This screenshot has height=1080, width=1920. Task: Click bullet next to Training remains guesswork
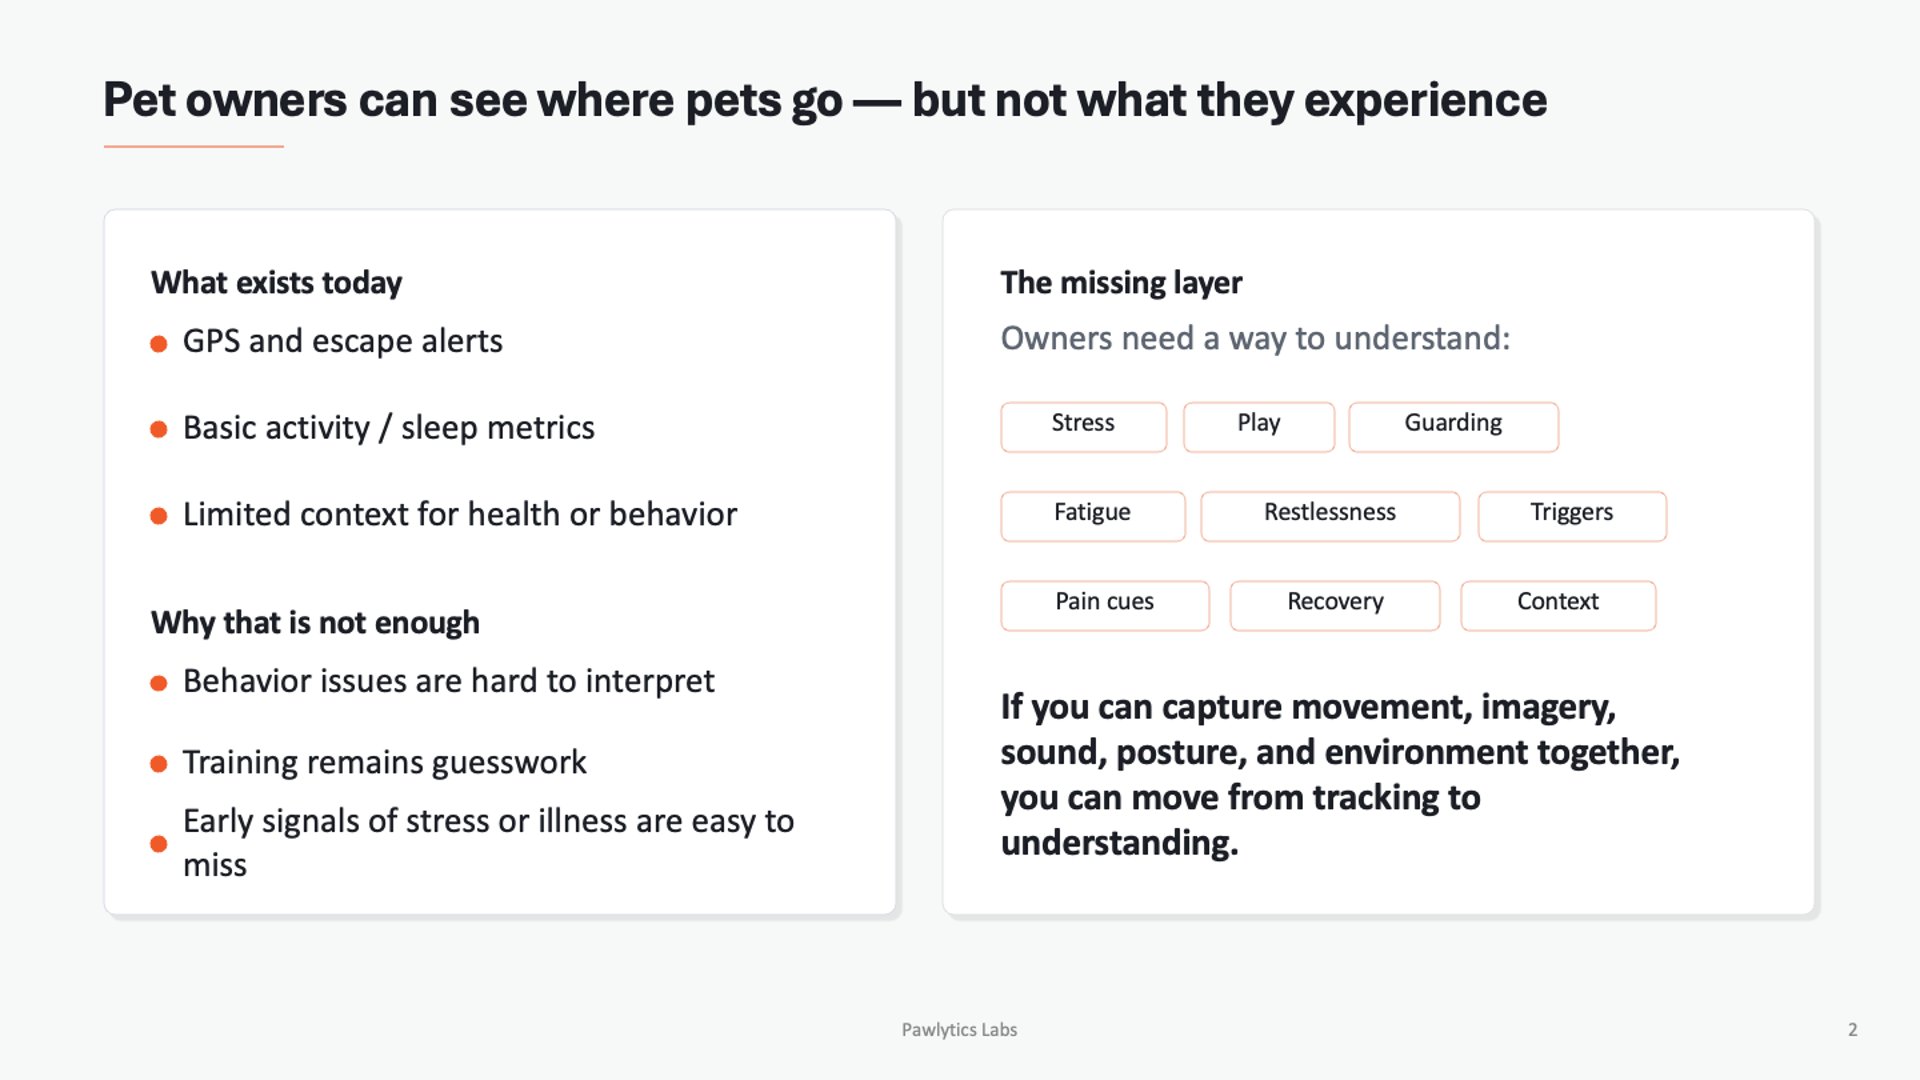pyautogui.click(x=158, y=764)
